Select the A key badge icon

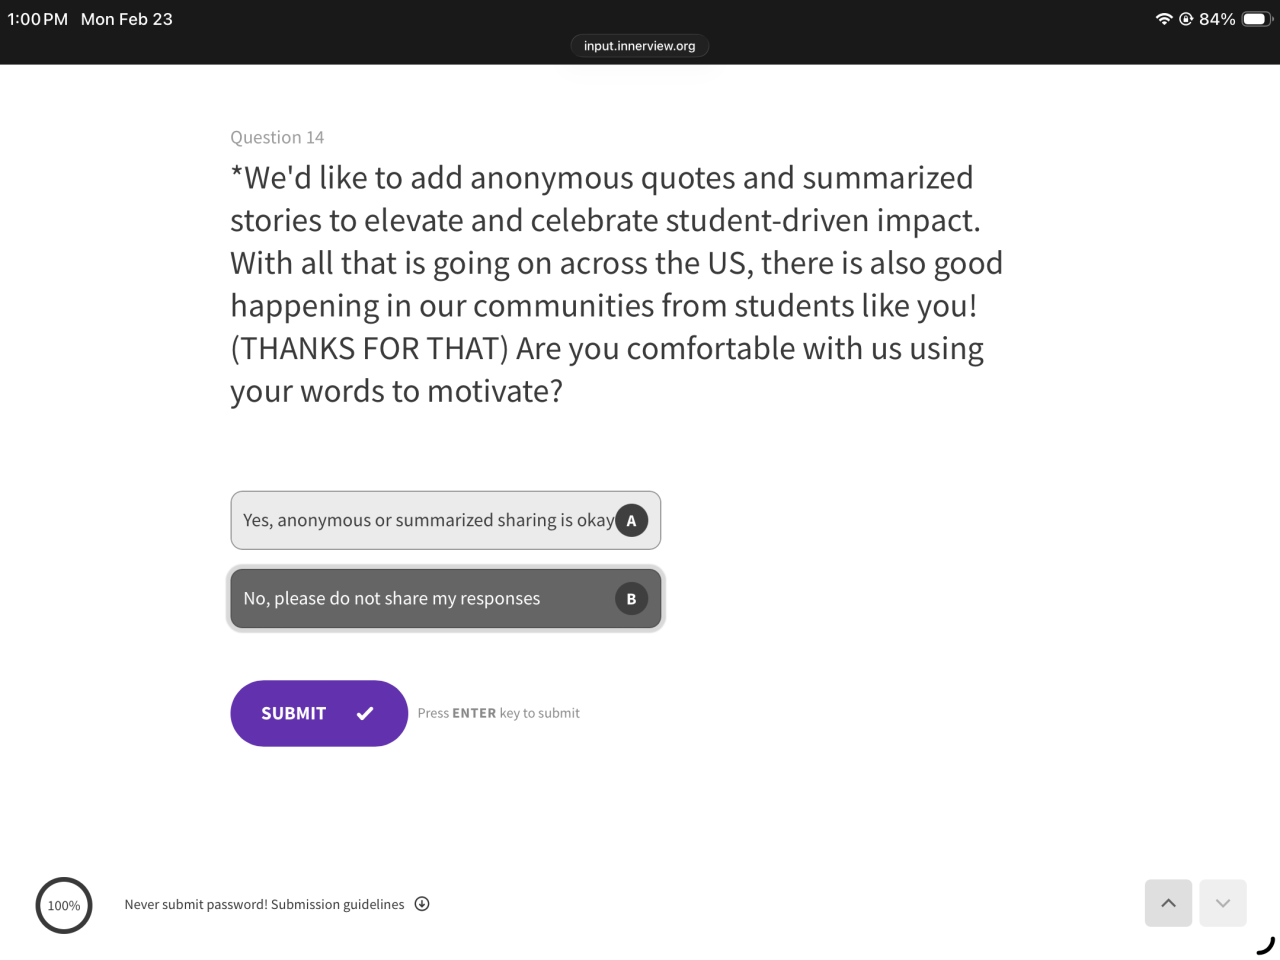point(631,520)
